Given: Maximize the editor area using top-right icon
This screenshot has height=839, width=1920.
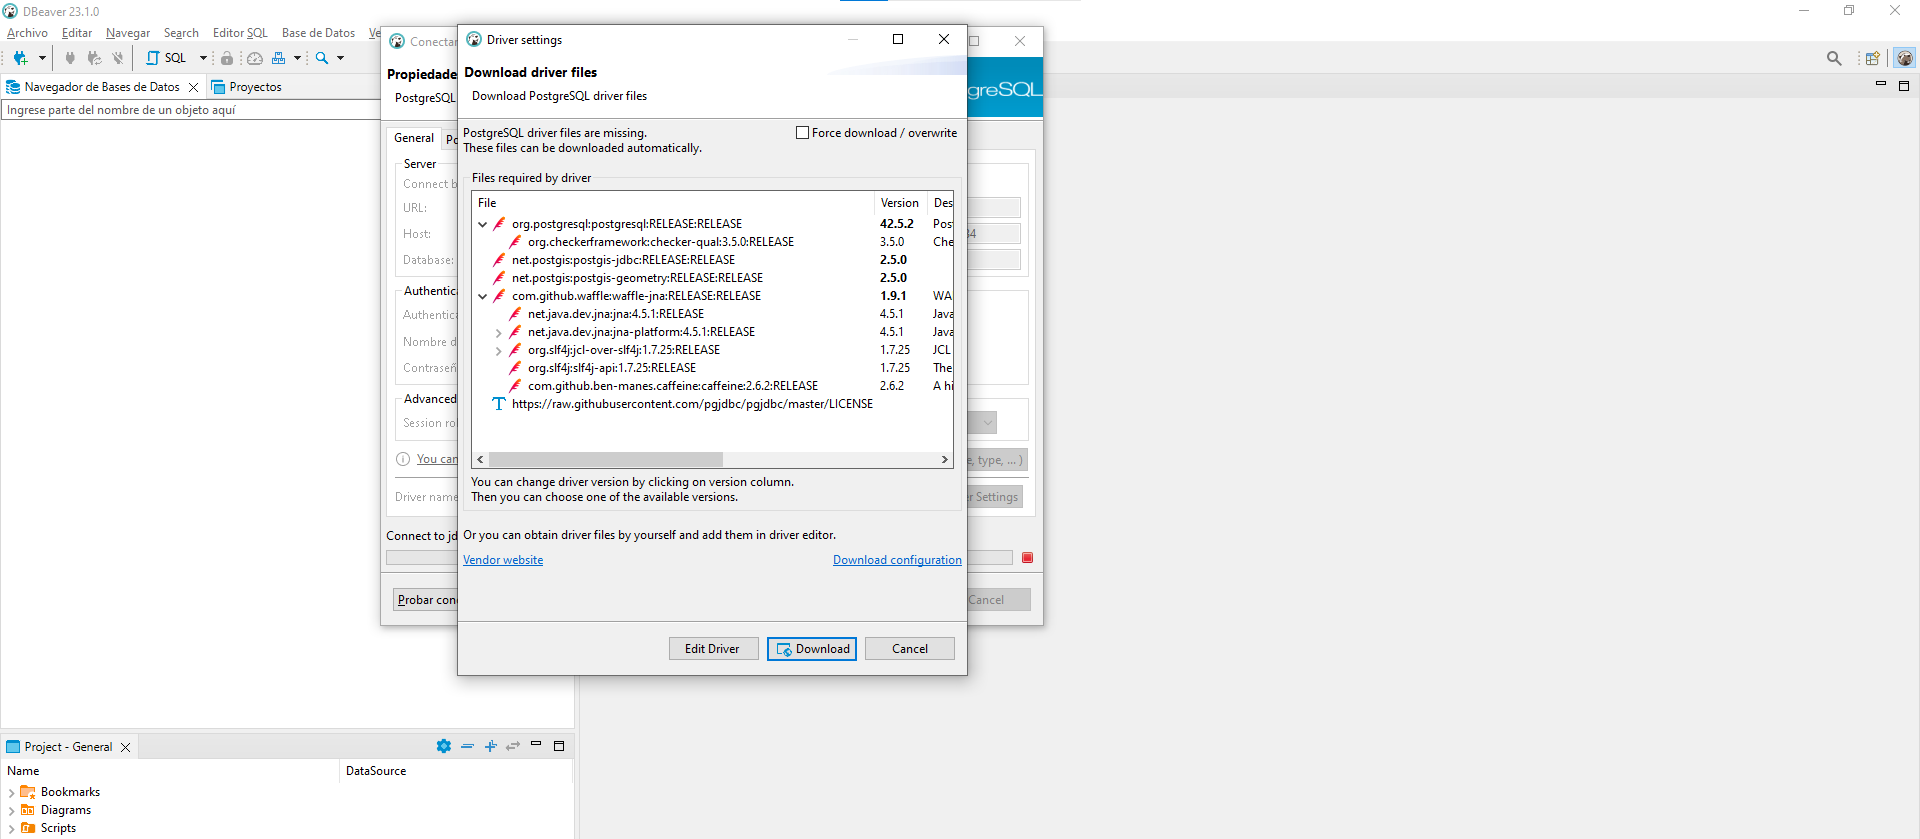Looking at the screenshot, I should coord(1904,86).
